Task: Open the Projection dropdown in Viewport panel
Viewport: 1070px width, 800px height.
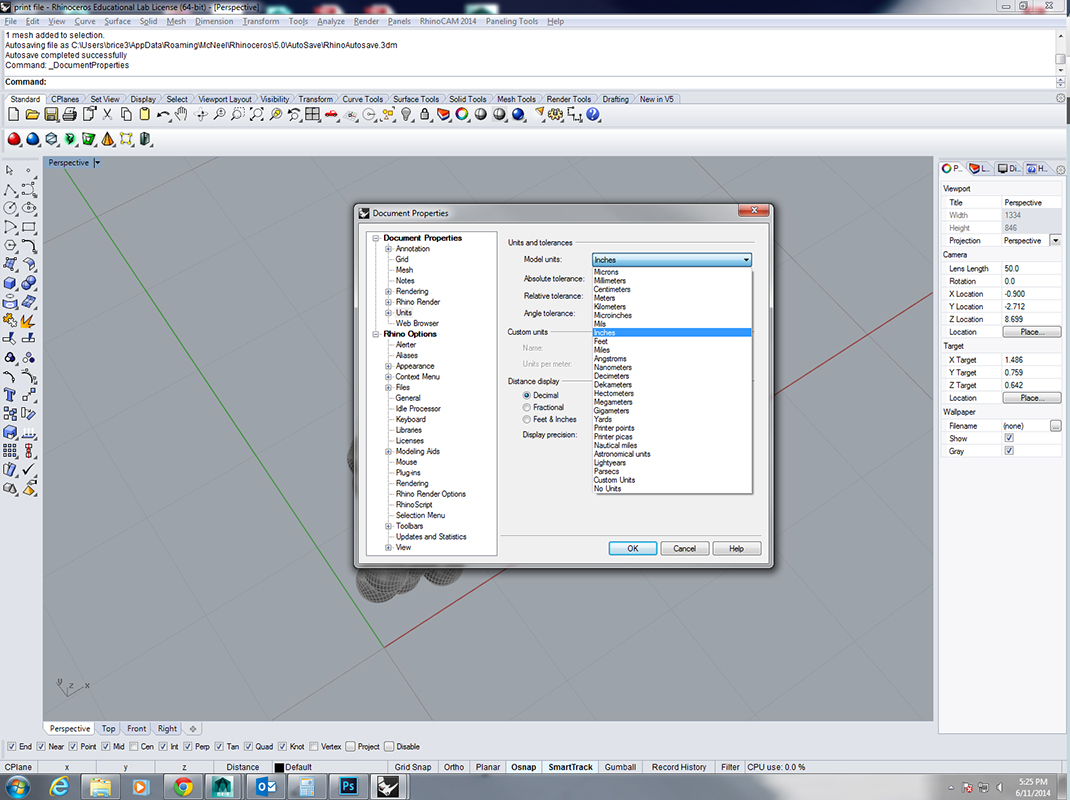Action: tap(1056, 241)
